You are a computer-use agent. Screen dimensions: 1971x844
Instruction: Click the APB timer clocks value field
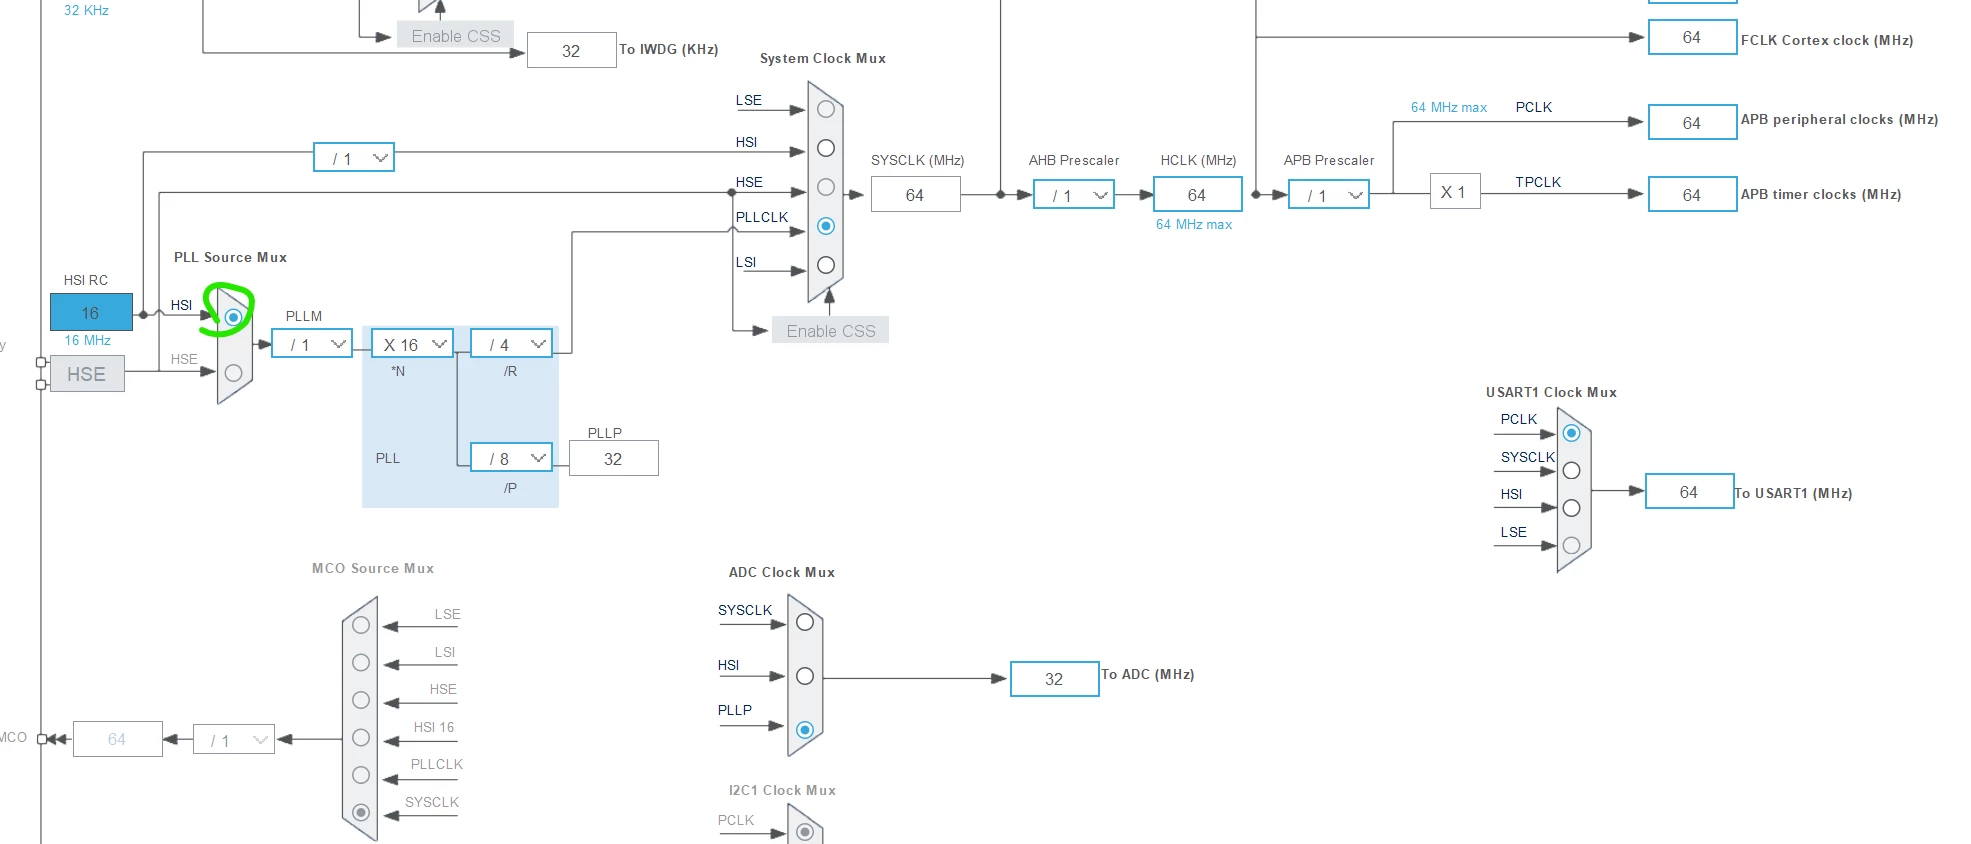[1692, 195]
